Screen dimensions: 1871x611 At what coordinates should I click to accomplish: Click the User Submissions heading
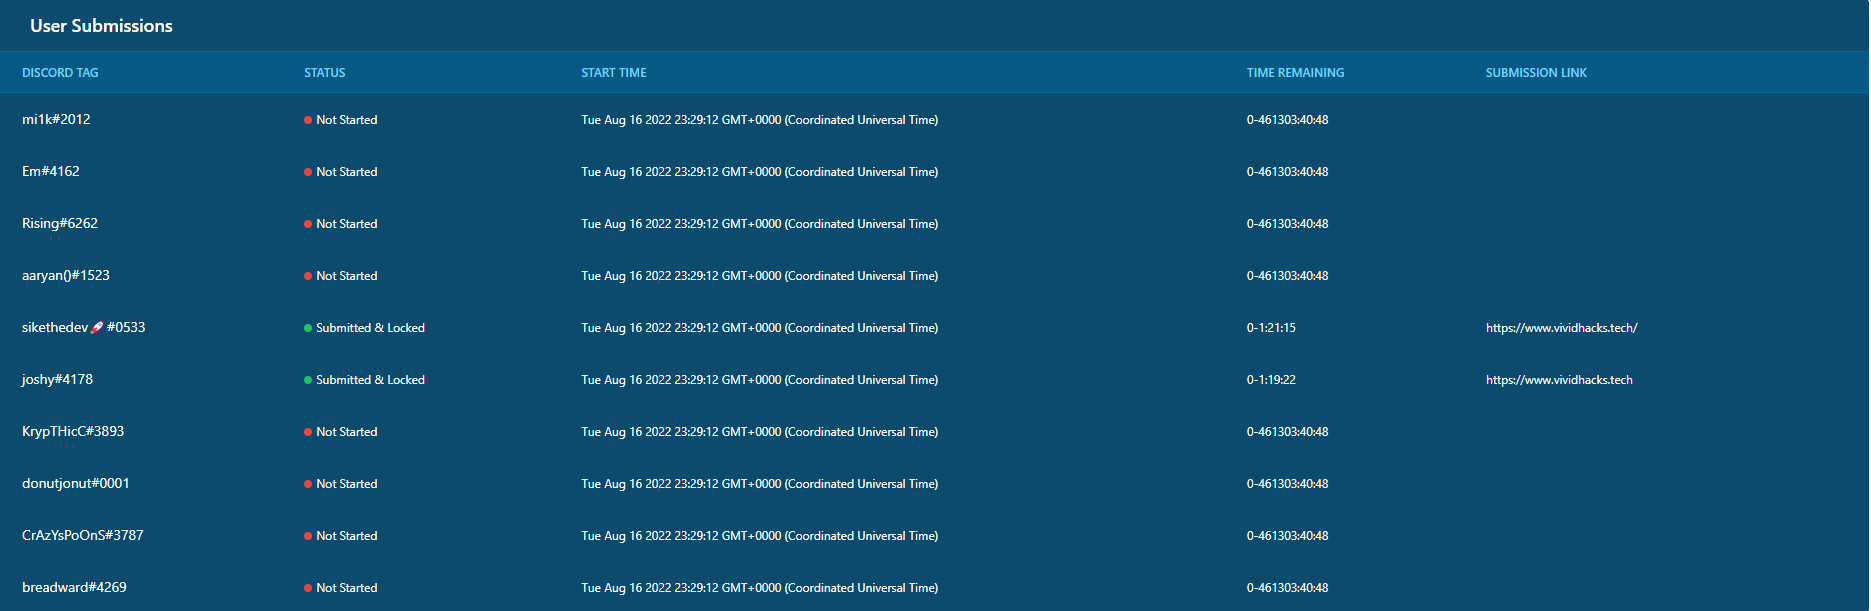(x=101, y=26)
